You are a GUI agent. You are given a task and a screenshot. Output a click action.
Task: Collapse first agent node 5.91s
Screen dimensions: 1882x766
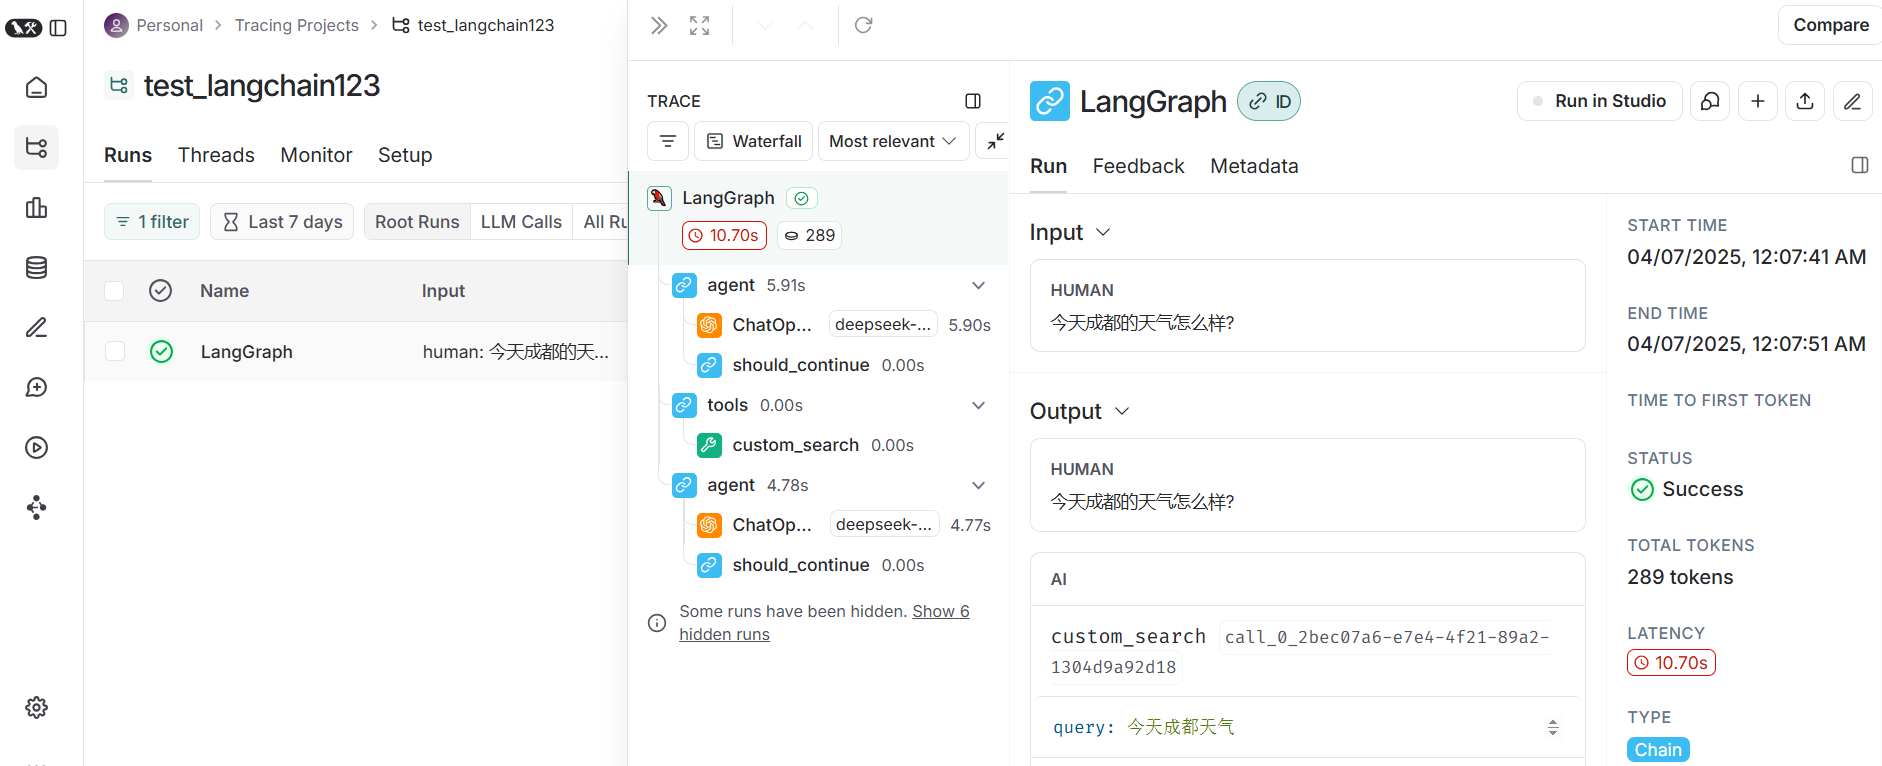pyautogui.click(x=979, y=285)
